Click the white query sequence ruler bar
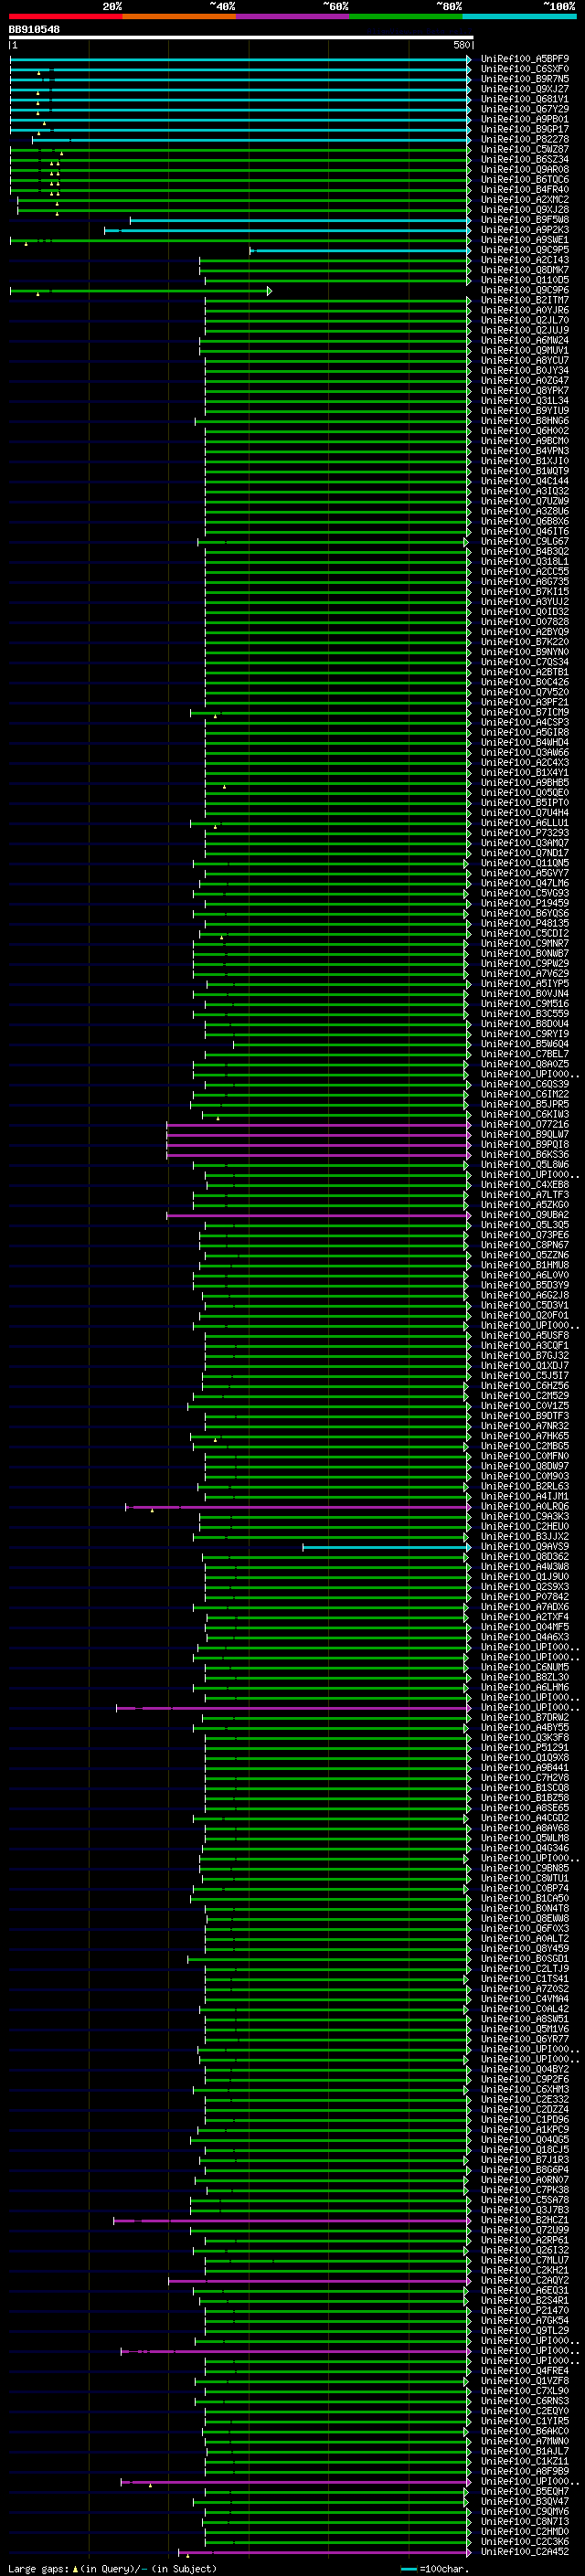This screenshot has height=2576, width=585. click(241, 38)
